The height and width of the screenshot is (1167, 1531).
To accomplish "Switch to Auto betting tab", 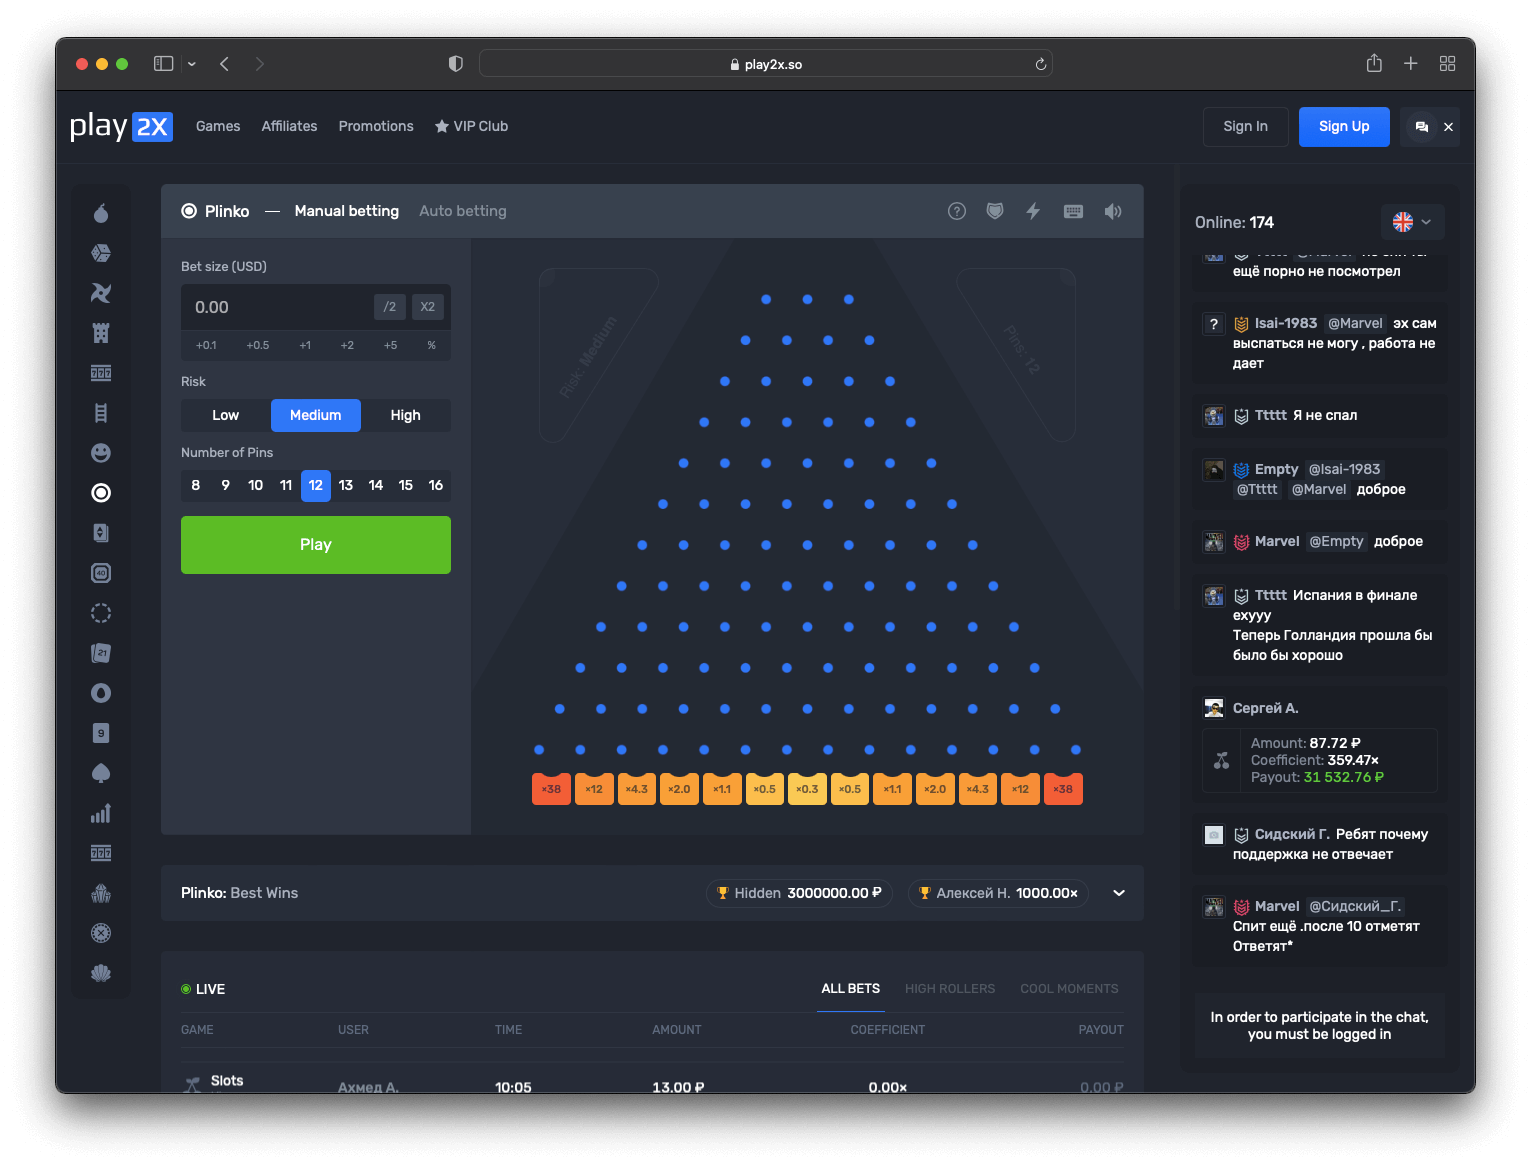I will [462, 211].
